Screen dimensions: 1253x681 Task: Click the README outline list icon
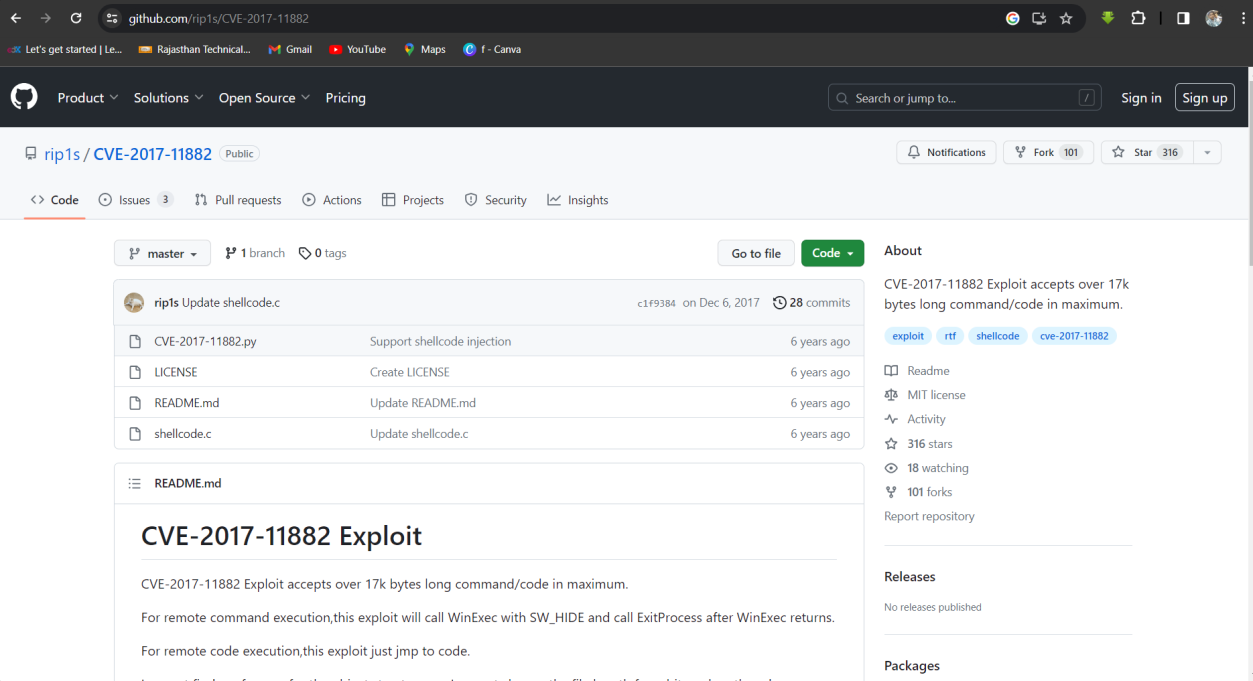pyautogui.click(x=135, y=483)
